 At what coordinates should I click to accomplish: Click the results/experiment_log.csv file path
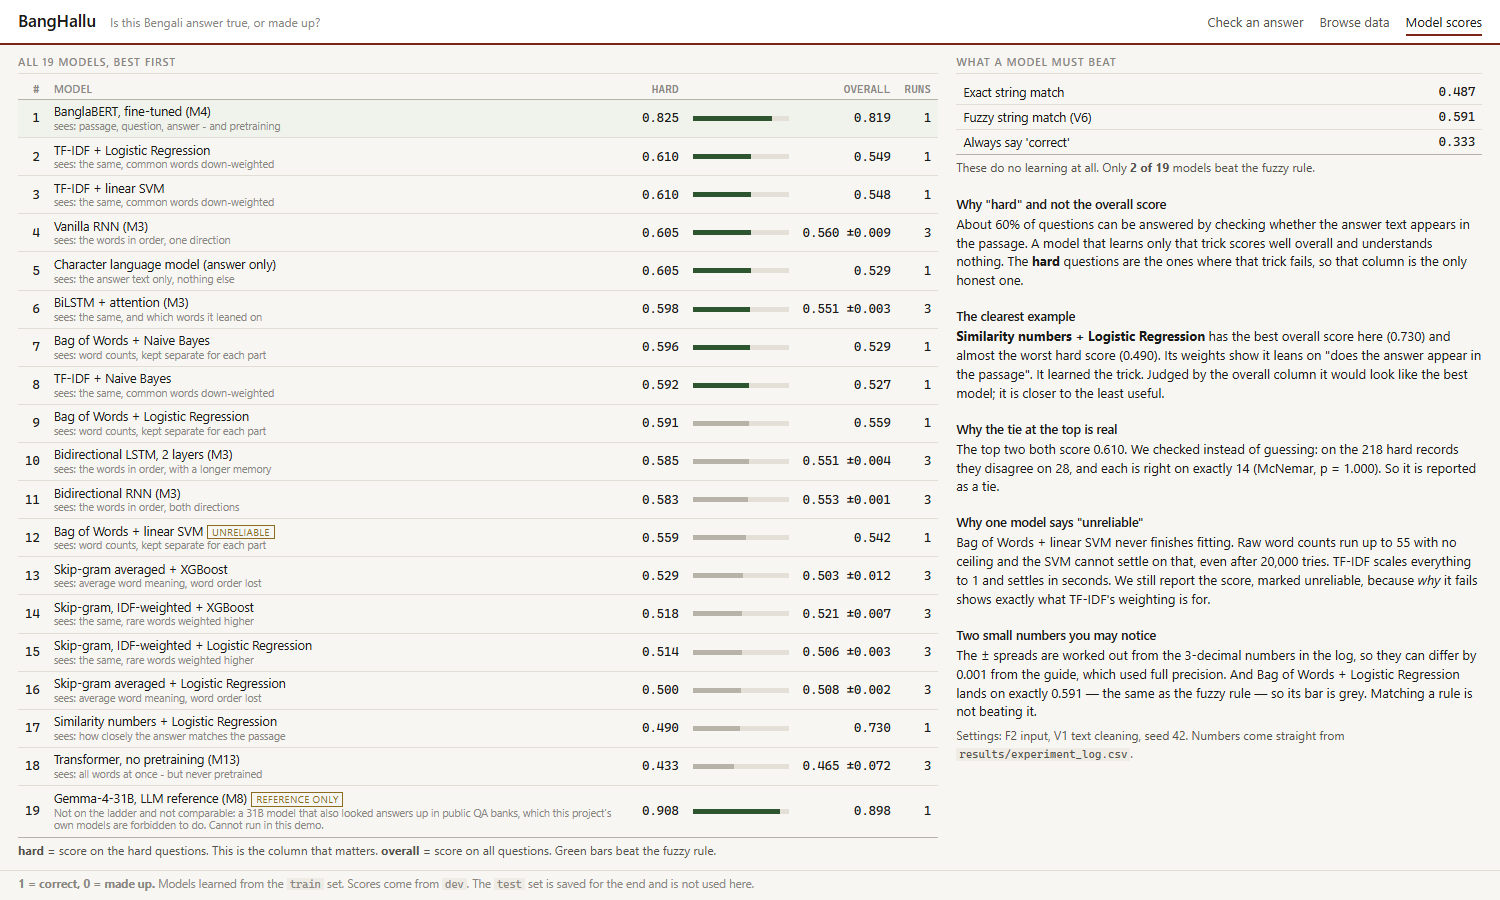coord(1043,754)
